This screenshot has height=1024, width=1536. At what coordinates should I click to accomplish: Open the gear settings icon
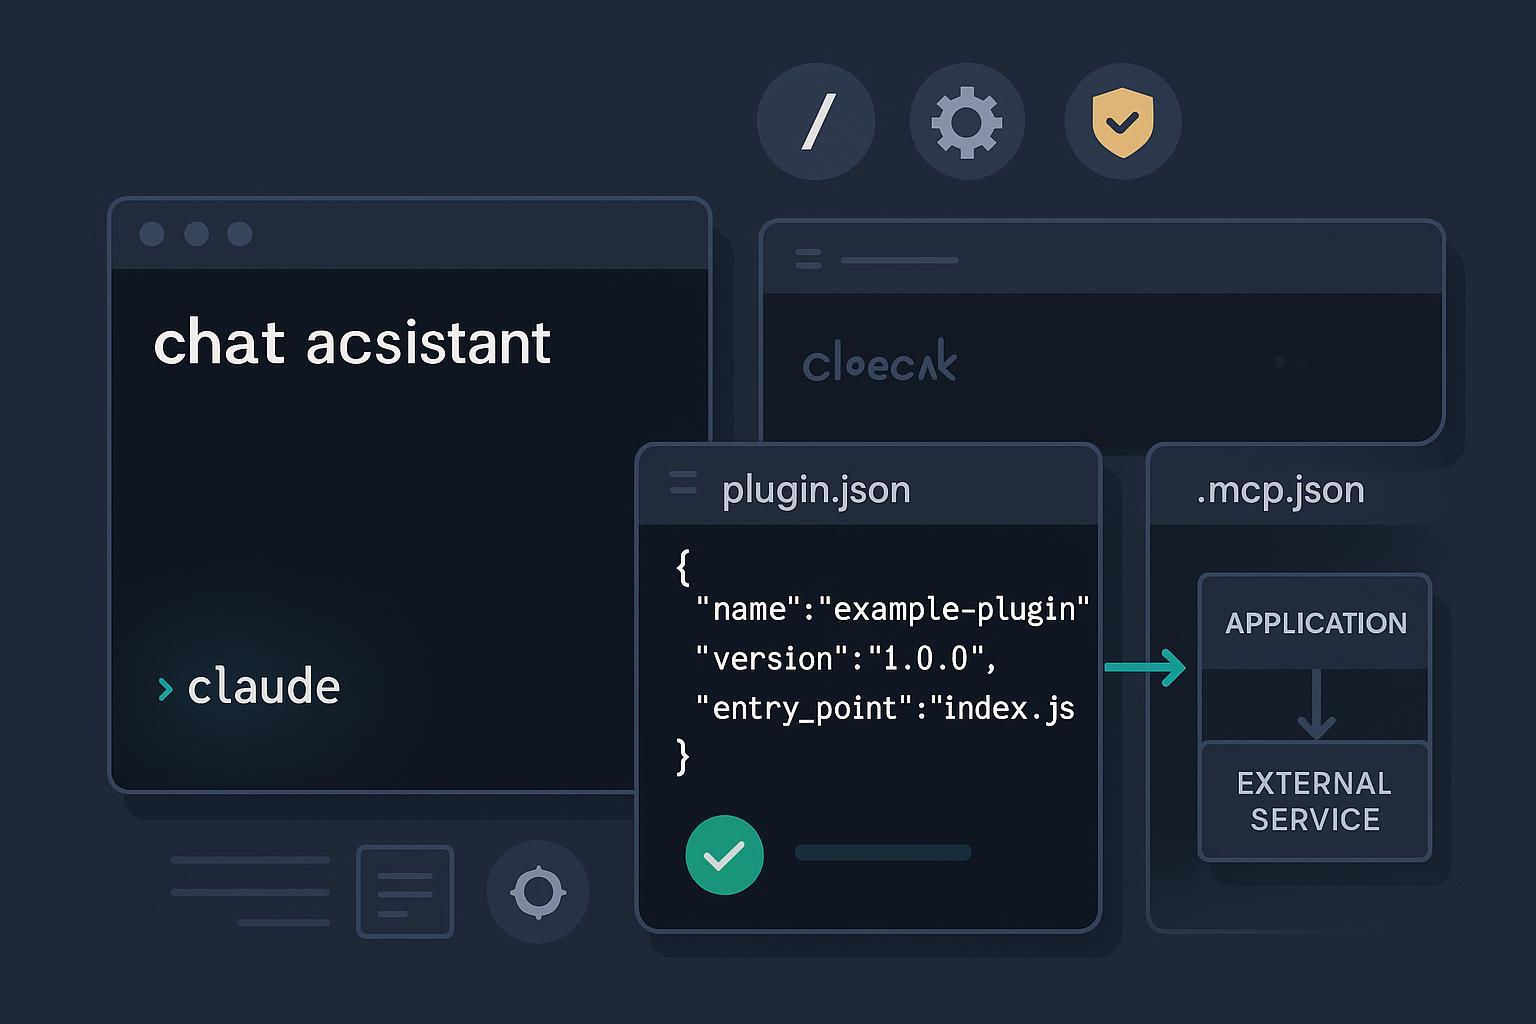(x=967, y=122)
